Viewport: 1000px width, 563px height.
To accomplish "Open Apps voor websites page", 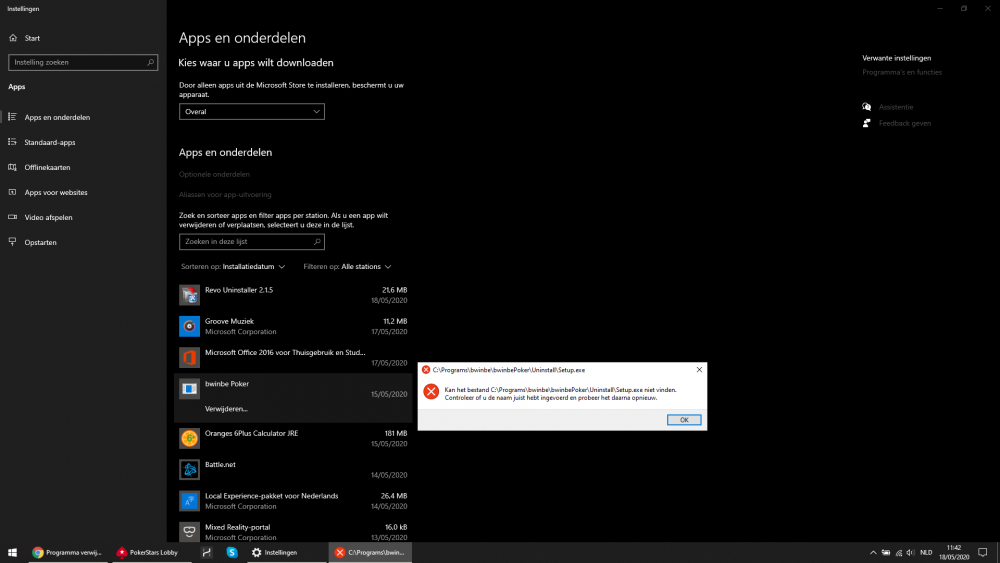I will pyautogui.click(x=56, y=192).
